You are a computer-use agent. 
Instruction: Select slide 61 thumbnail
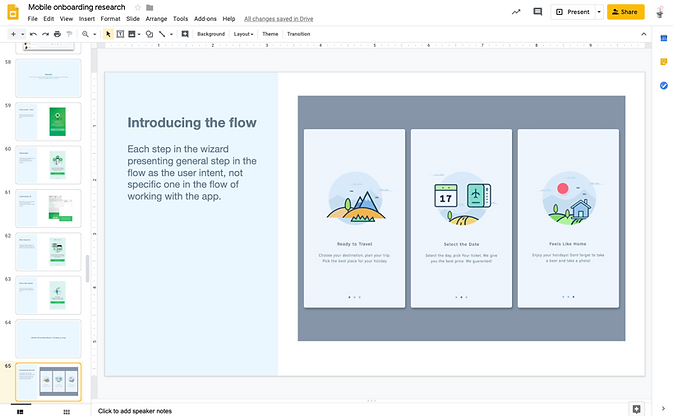click(48, 208)
